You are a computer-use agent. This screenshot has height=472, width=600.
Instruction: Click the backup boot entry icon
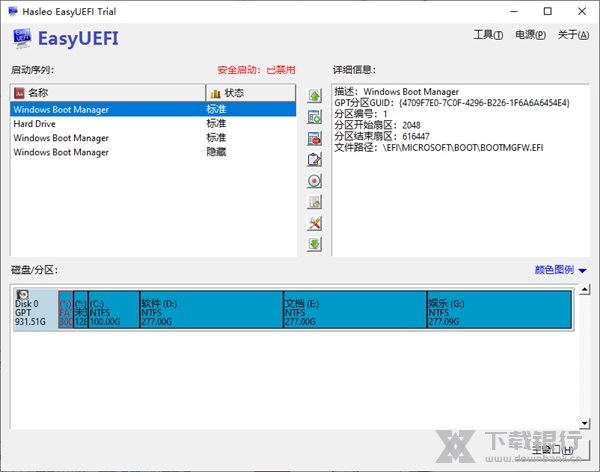[x=314, y=202]
